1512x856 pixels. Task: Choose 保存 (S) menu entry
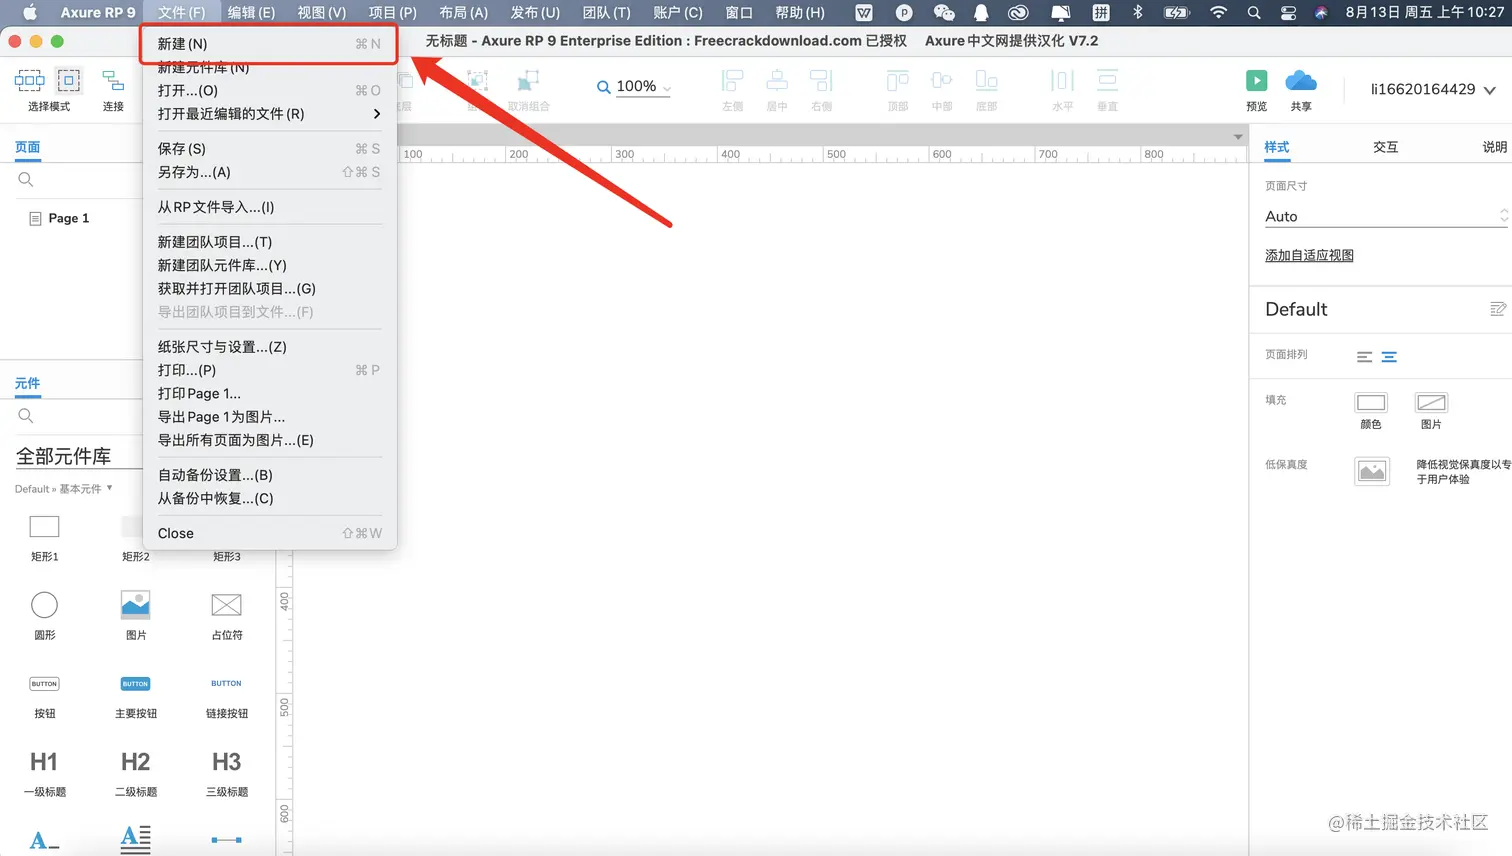pyautogui.click(x=269, y=149)
